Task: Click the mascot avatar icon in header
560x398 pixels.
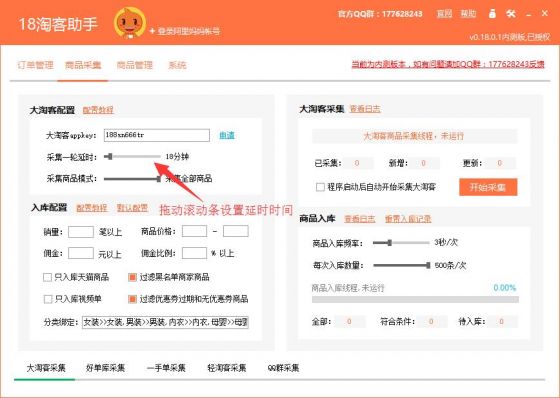Action: (130, 22)
